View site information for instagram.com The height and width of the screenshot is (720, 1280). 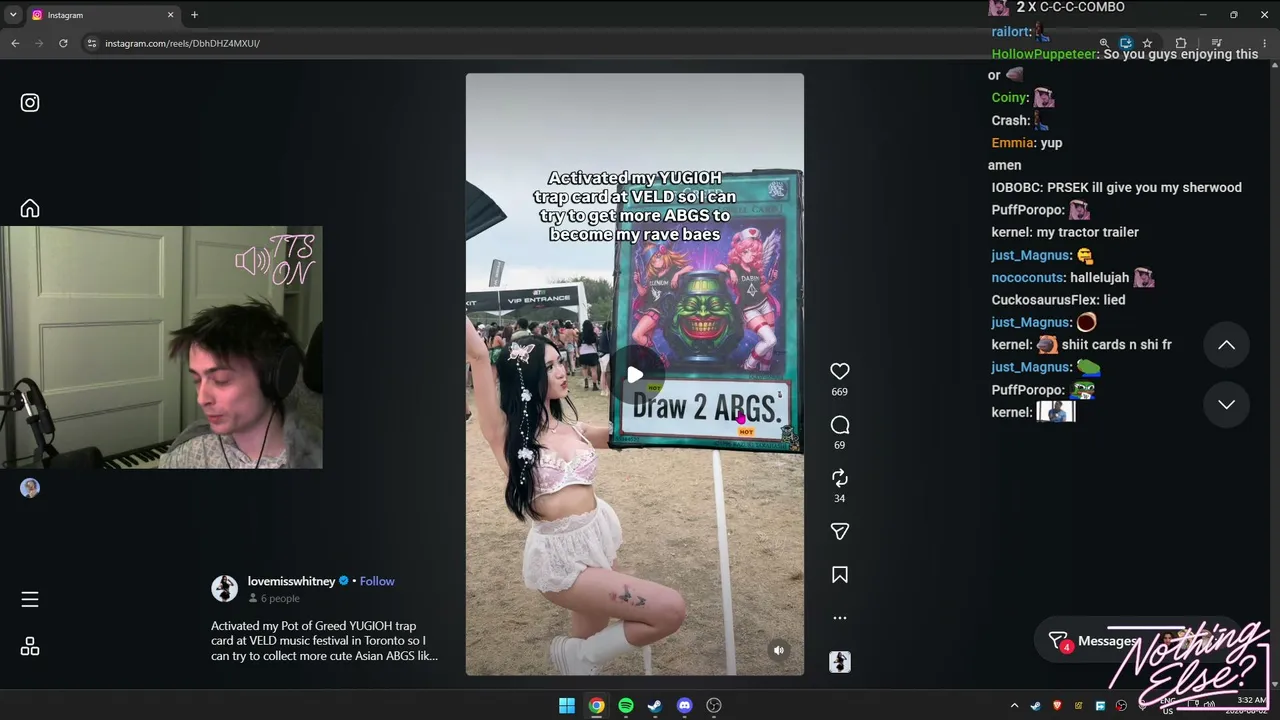(x=91, y=43)
